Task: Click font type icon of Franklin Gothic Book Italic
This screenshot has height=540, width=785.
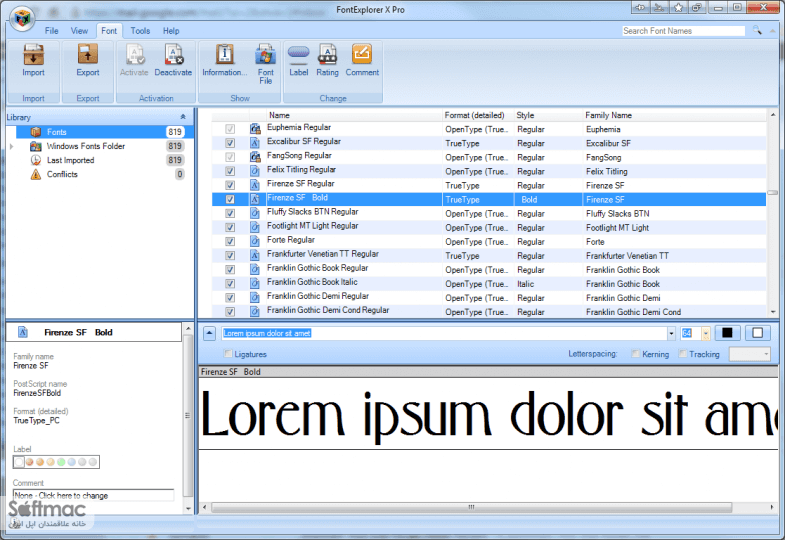Action: point(255,284)
